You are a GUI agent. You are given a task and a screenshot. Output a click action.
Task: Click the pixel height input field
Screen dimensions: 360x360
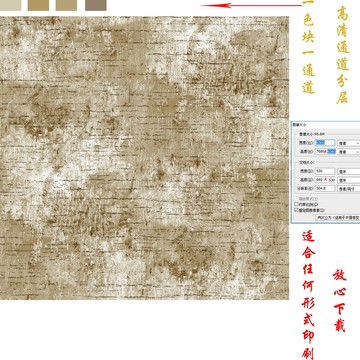[325, 151]
